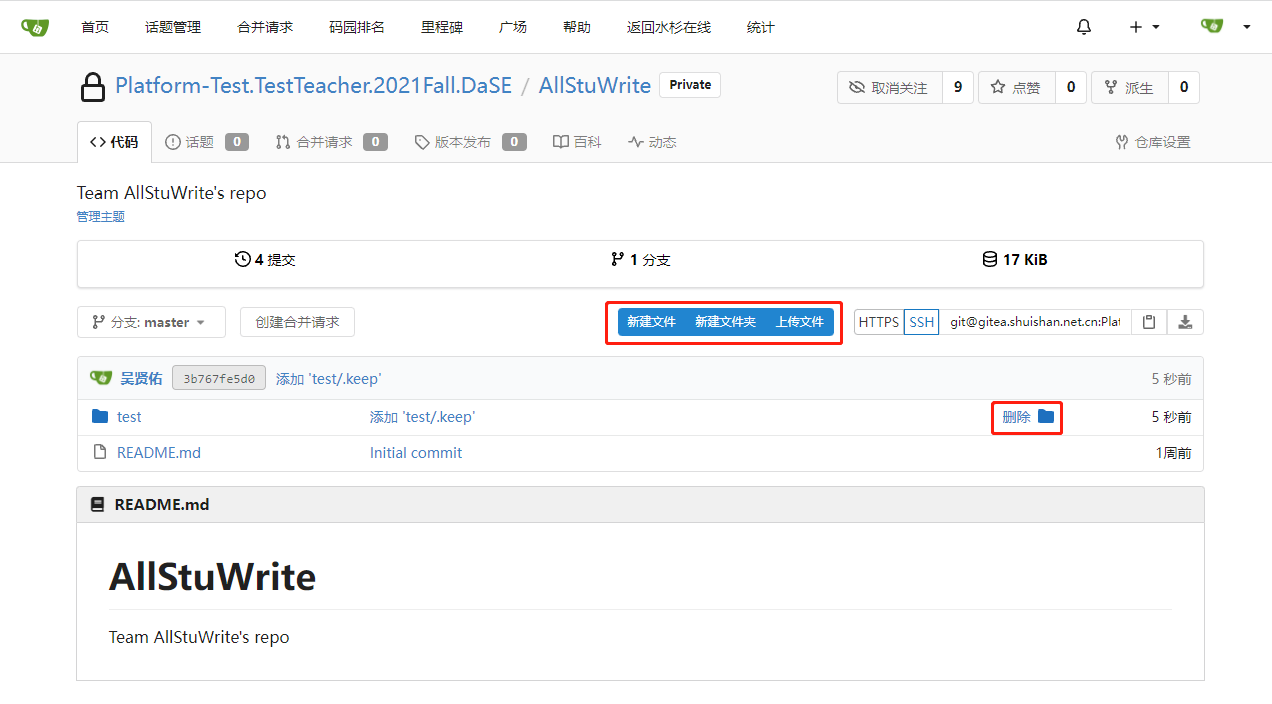Click the 上传文件 button
This screenshot has width=1272, height=704.
(x=799, y=322)
